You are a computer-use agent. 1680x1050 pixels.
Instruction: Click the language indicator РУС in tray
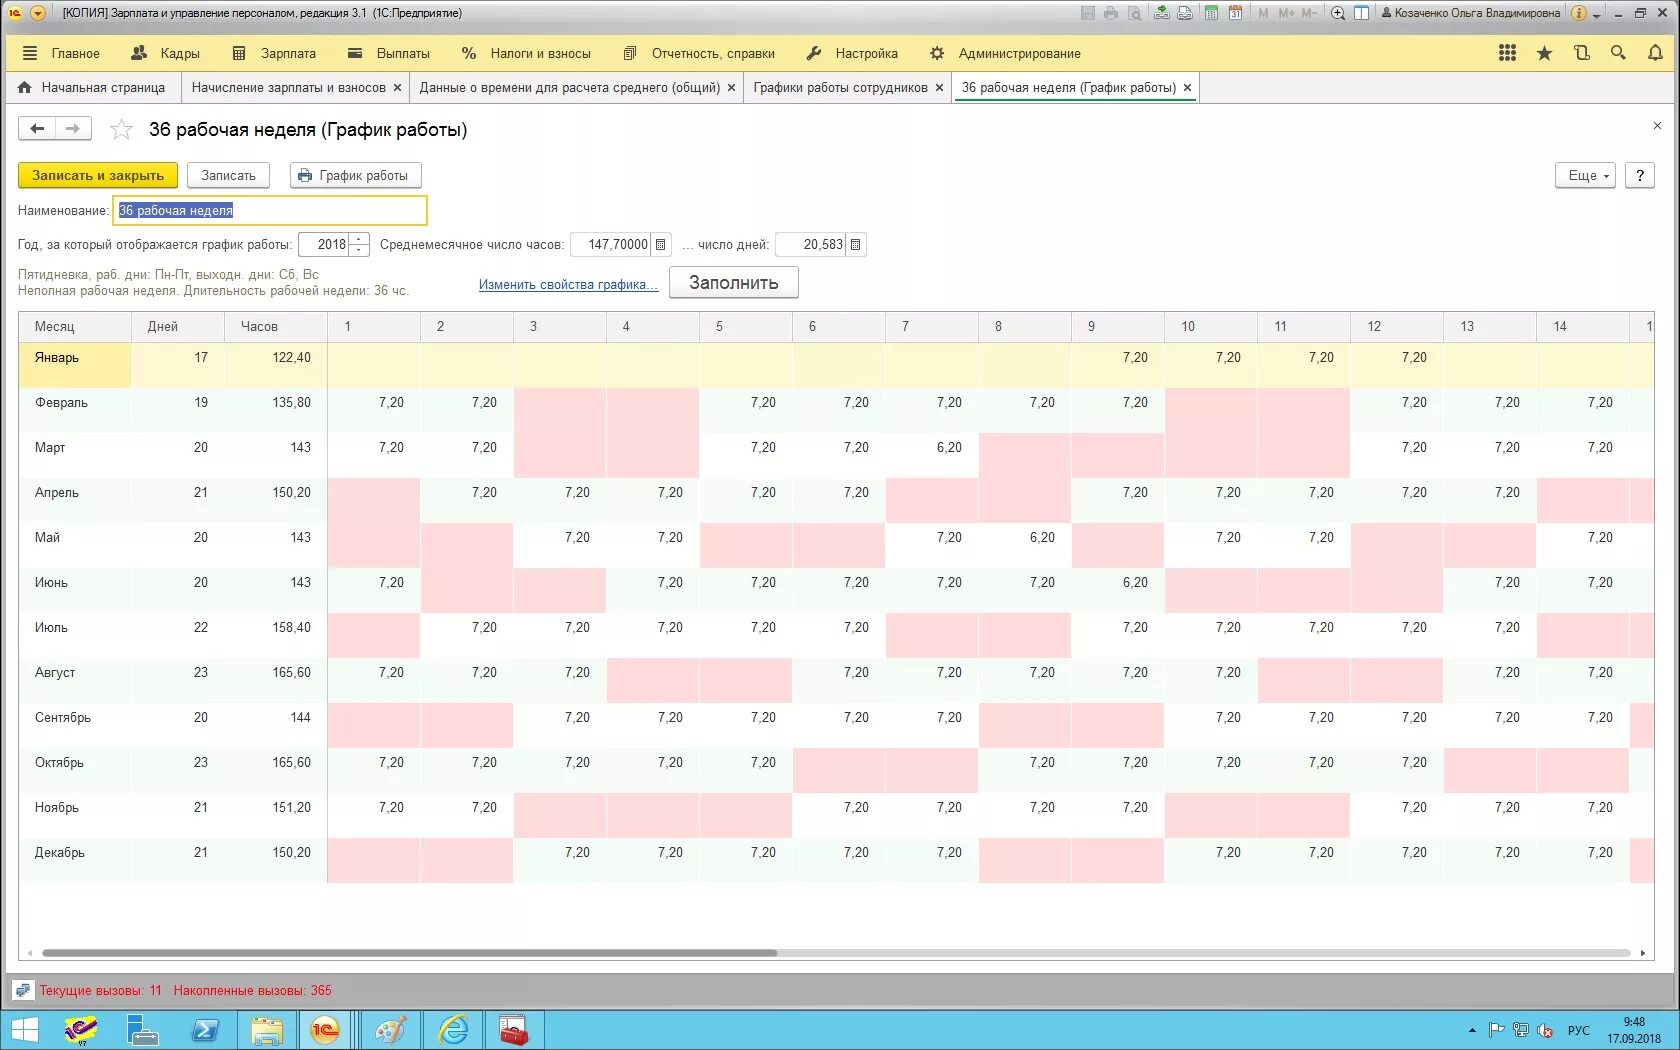[x=1579, y=1030]
